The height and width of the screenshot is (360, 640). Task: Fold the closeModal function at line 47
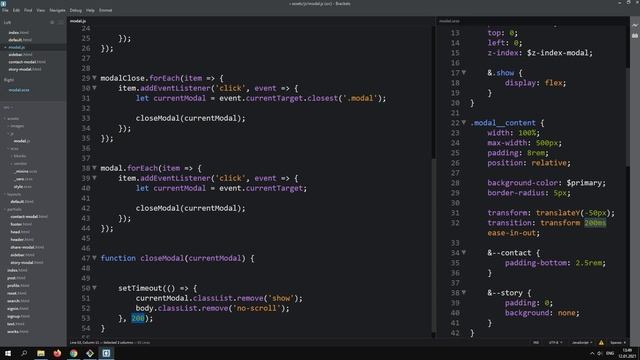(94, 258)
